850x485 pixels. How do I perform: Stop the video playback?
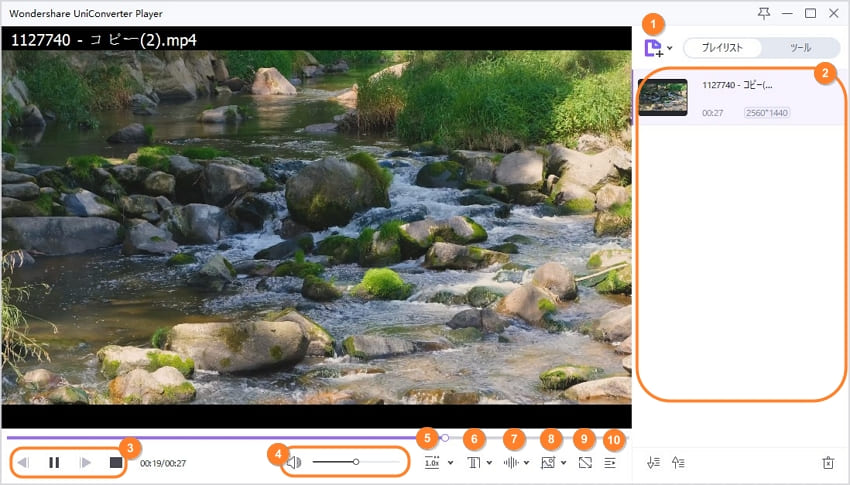pos(115,463)
